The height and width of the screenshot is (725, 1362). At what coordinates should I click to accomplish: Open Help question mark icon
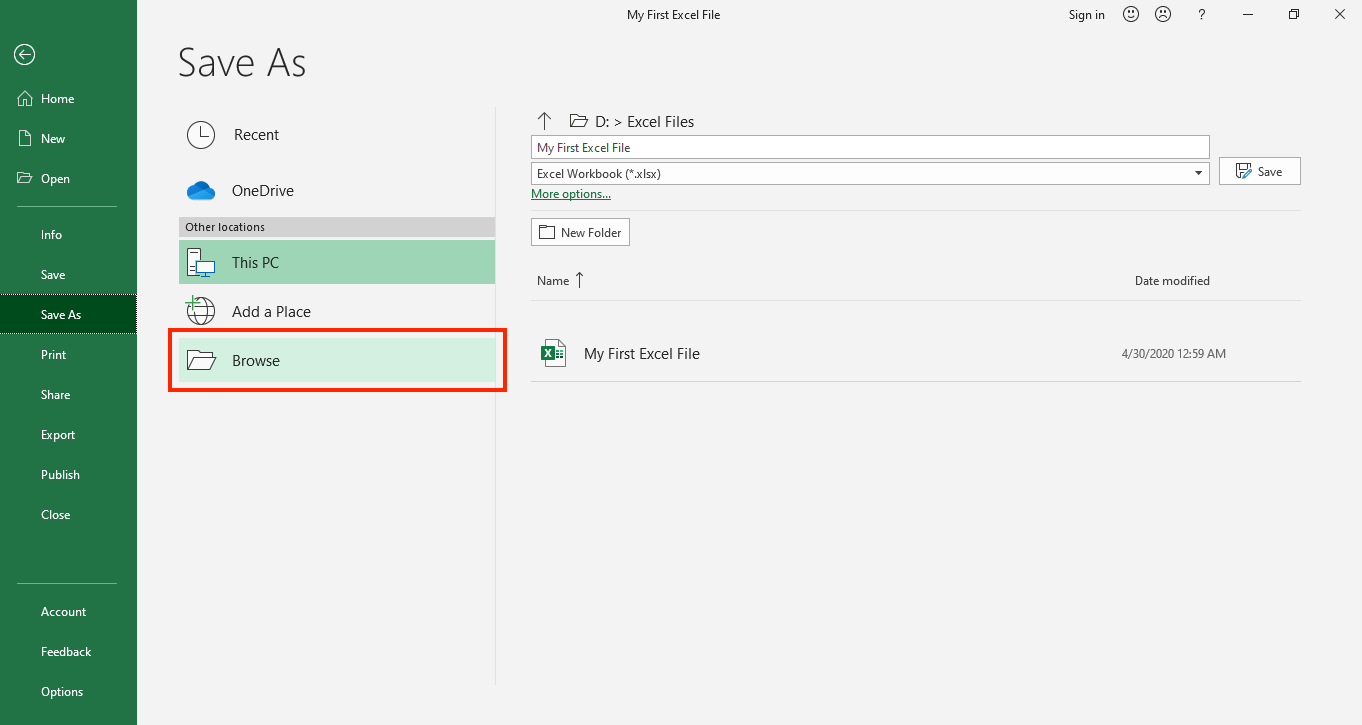(1202, 15)
